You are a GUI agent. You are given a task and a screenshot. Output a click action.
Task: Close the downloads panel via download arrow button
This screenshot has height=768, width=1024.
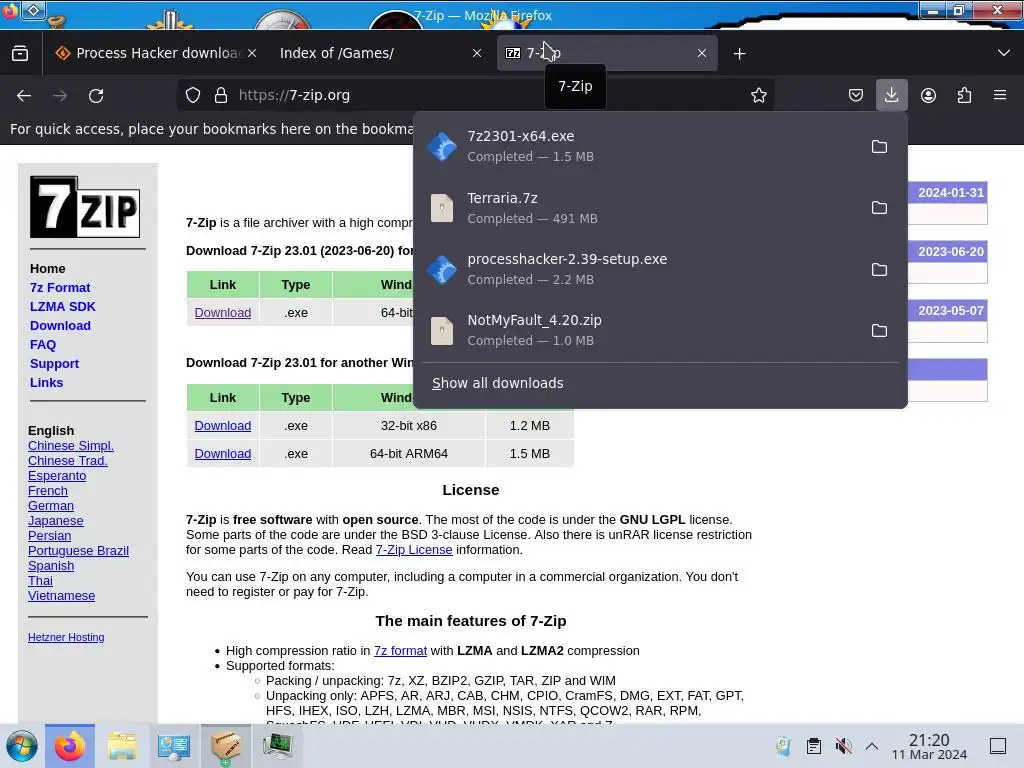pyautogui.click(x=891, y=95)
